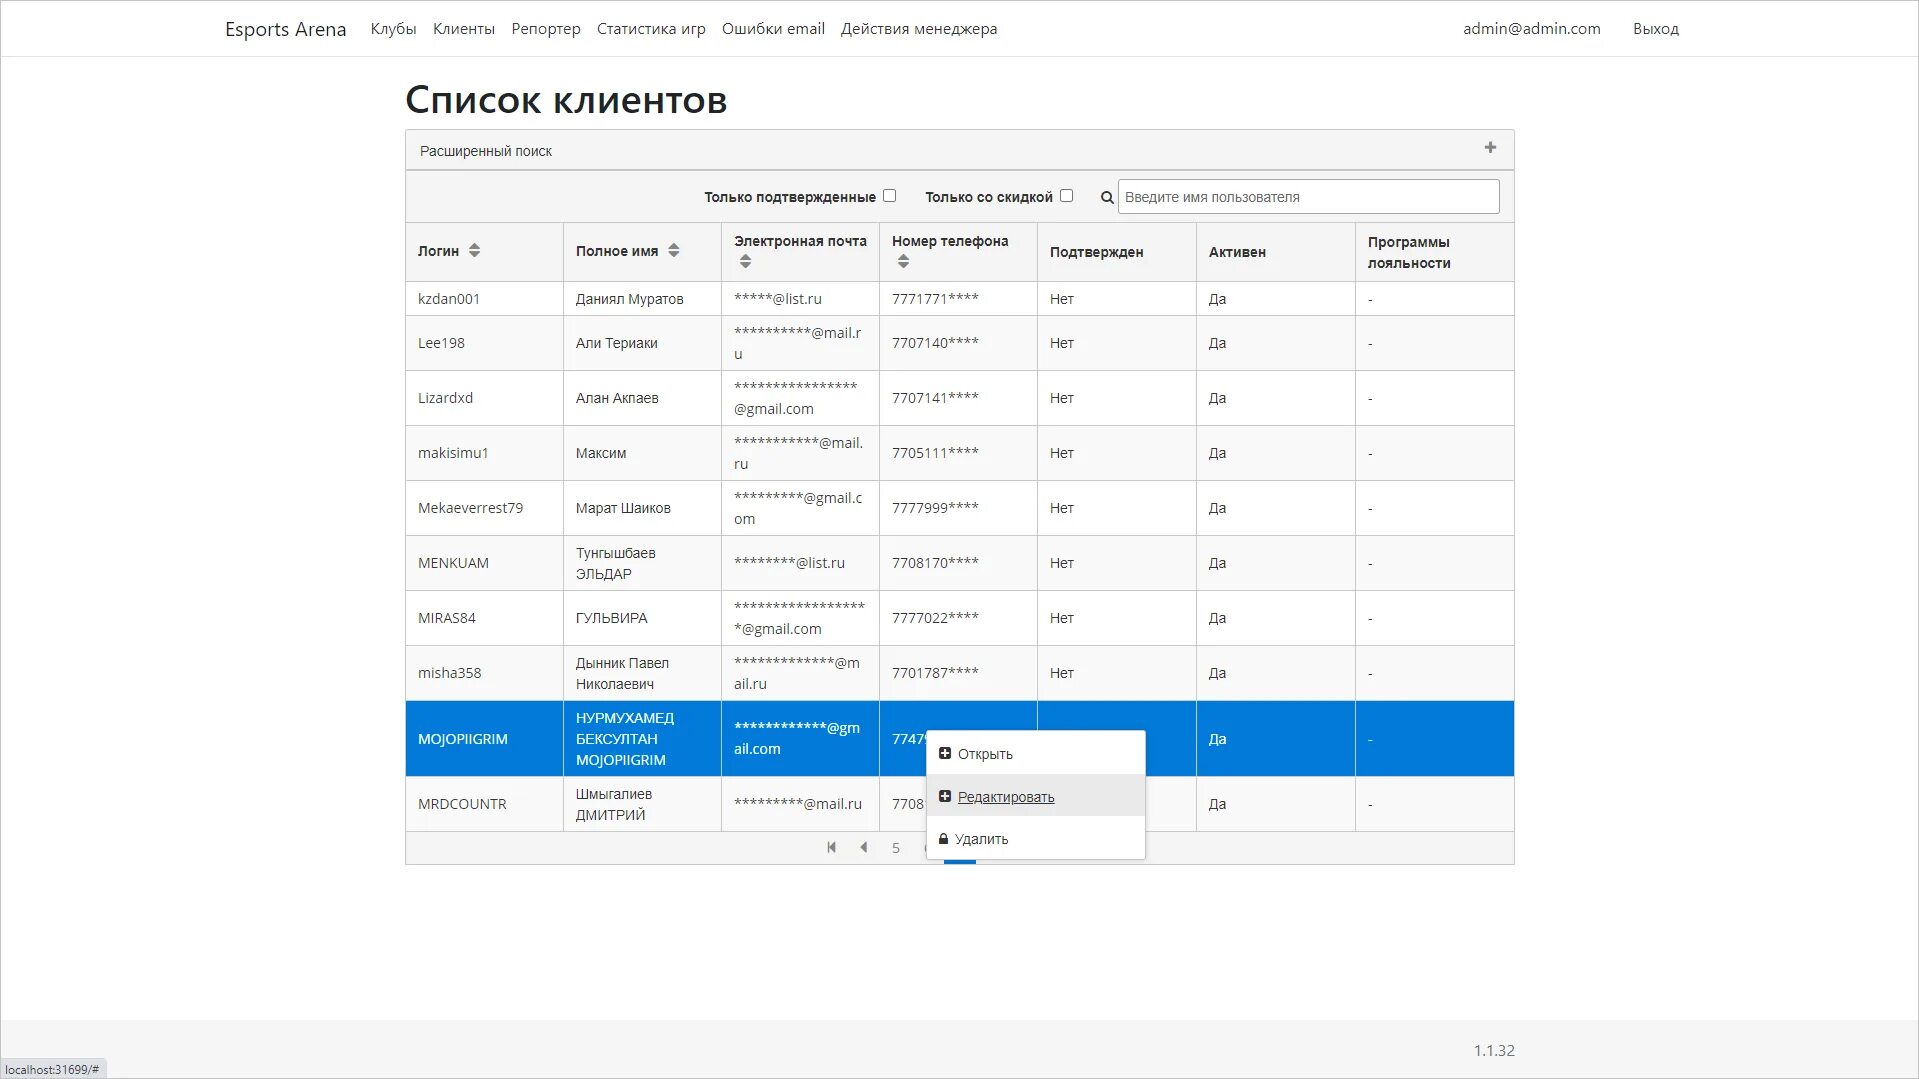Click Выход to log out
Screen dimensions: 1919x1079
click(1655, 28)
